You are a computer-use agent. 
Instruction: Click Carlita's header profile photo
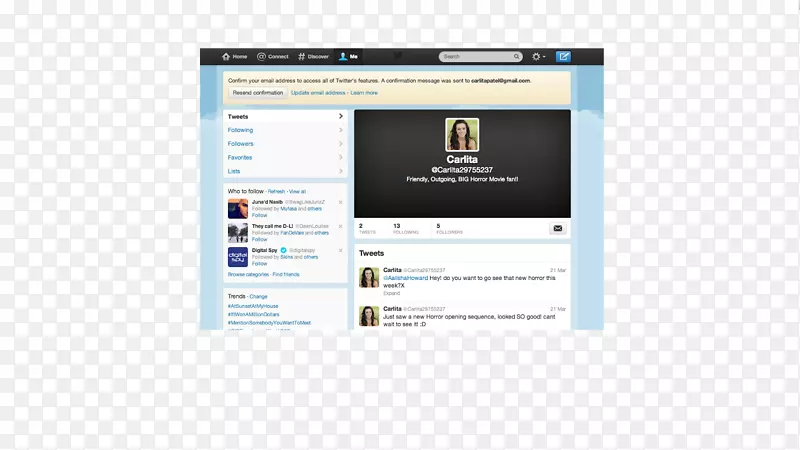click(462, 135)
